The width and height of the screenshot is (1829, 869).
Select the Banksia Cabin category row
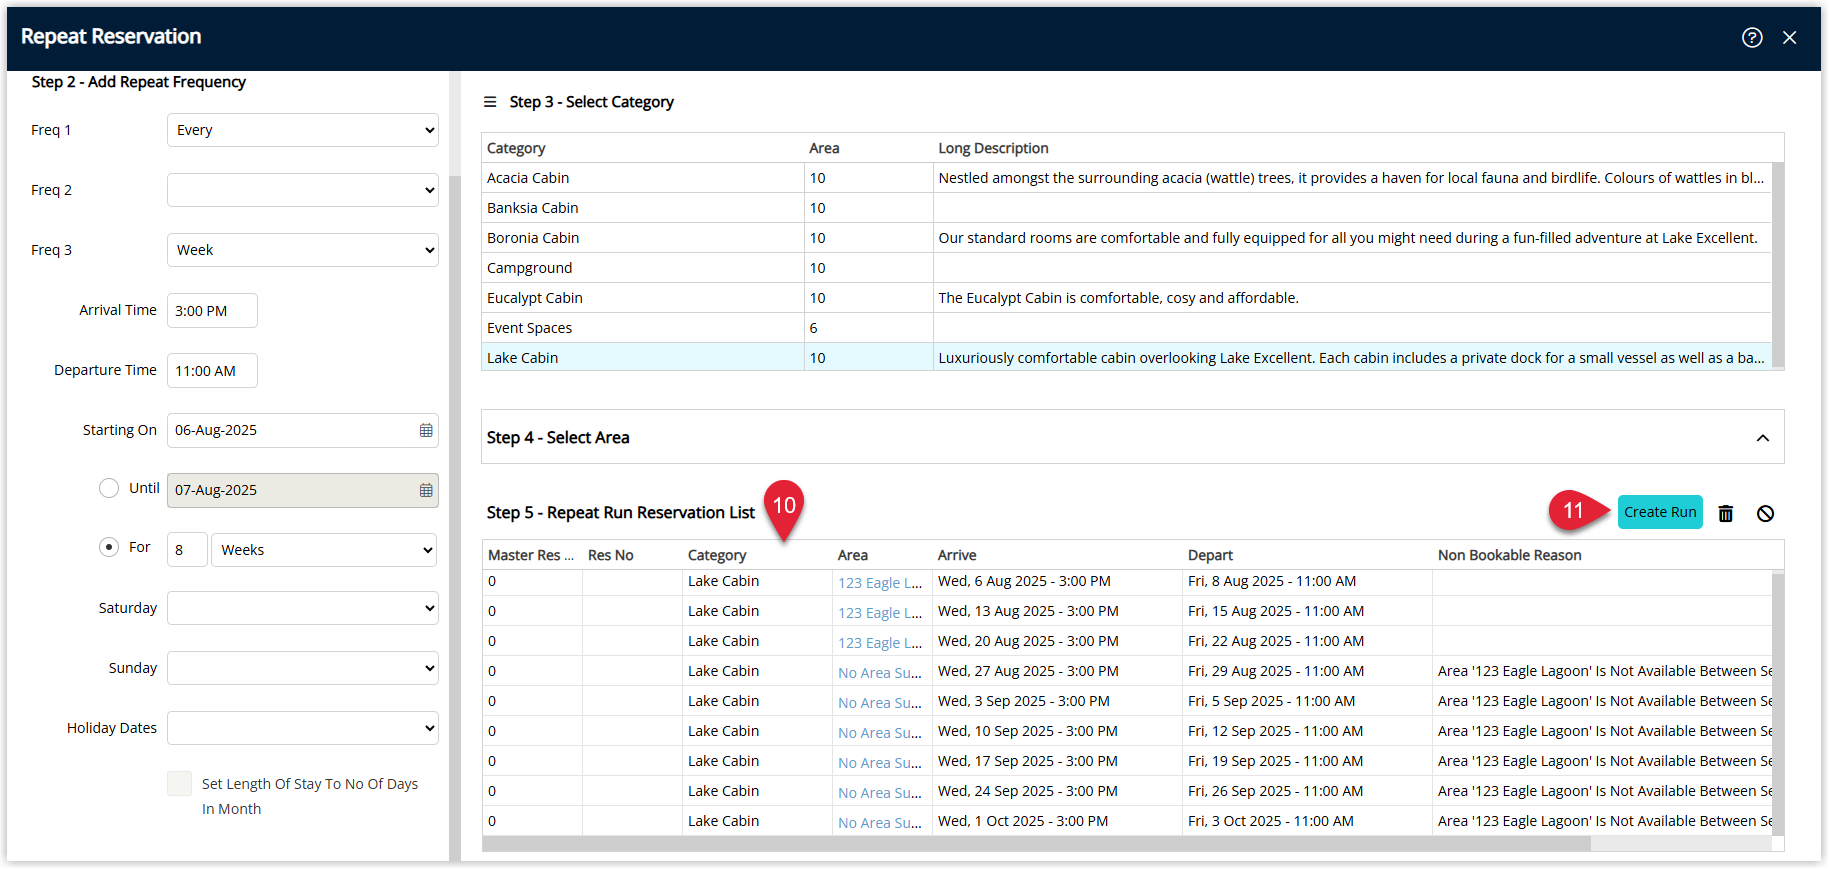[1126, 208]
